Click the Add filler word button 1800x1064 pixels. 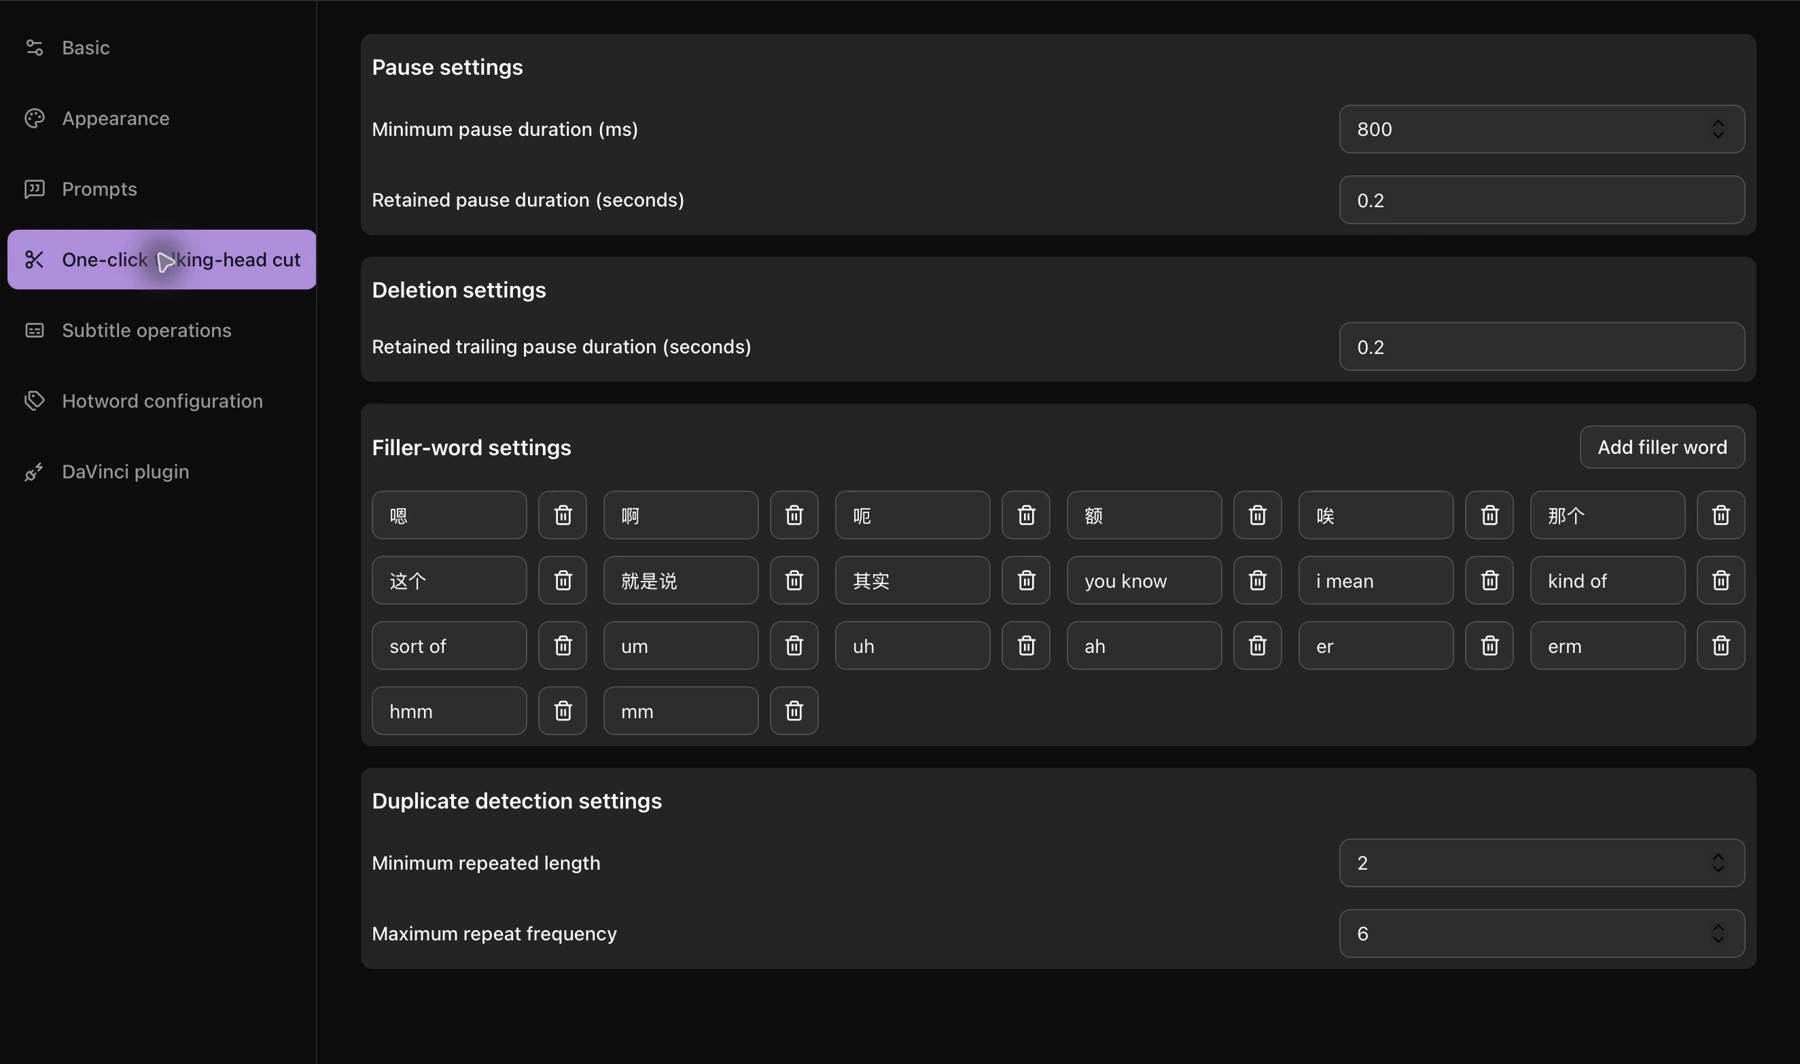click(1662, 447)
